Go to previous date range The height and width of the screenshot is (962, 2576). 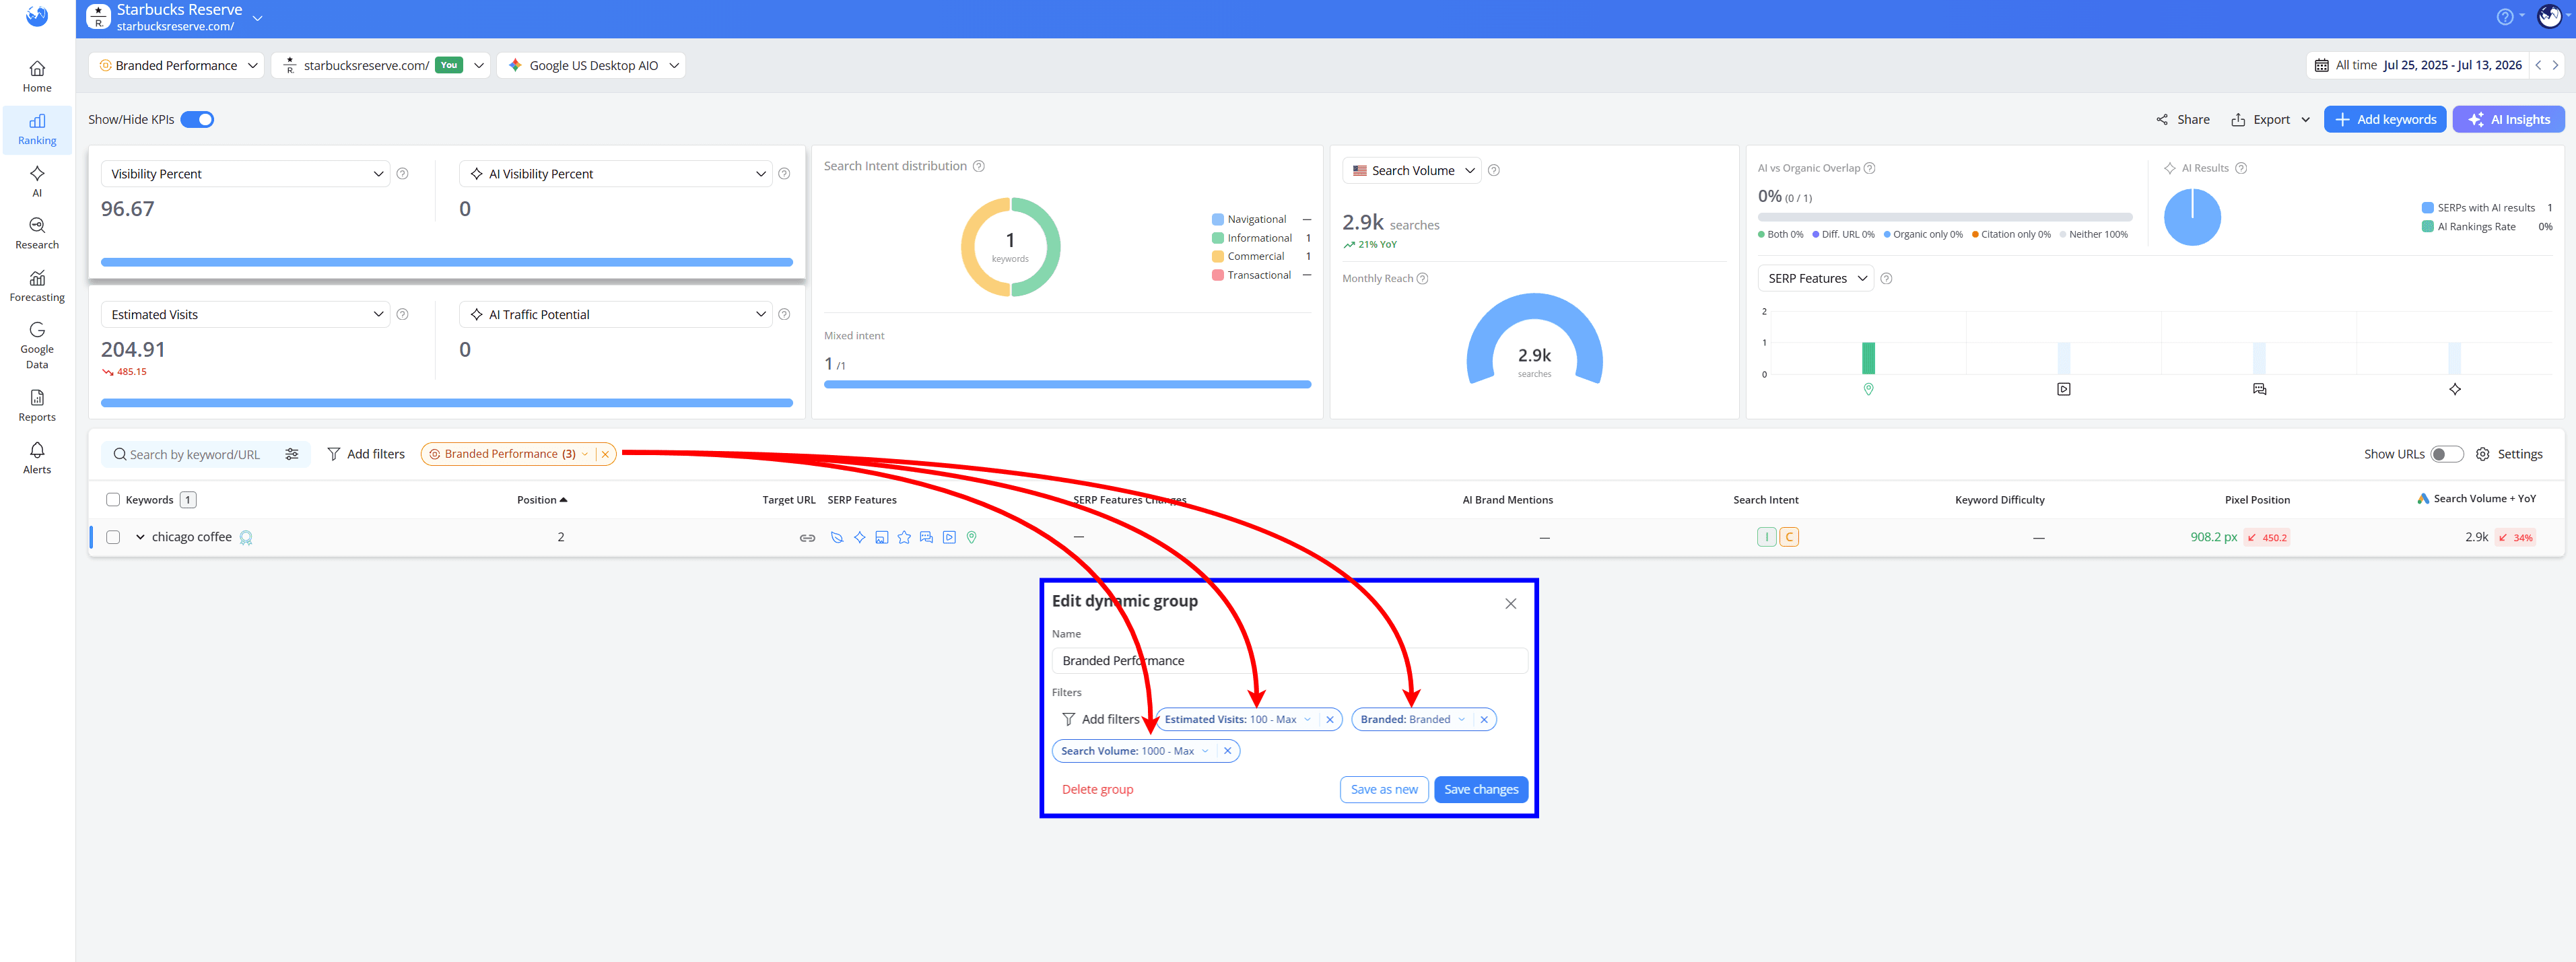point(2538,65)
